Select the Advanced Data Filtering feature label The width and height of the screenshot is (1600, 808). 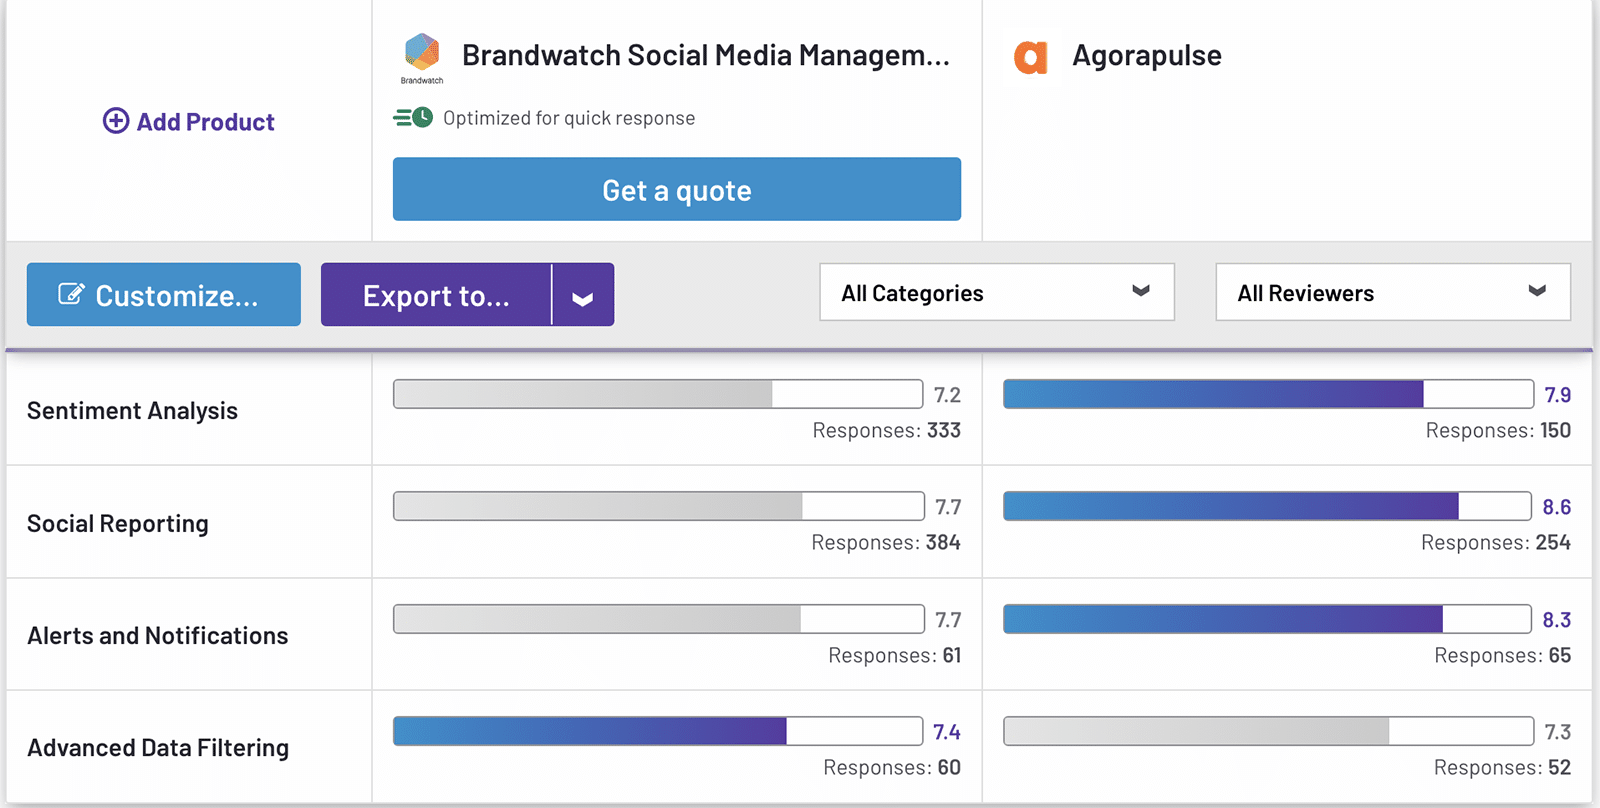click(x=158, y=748)
